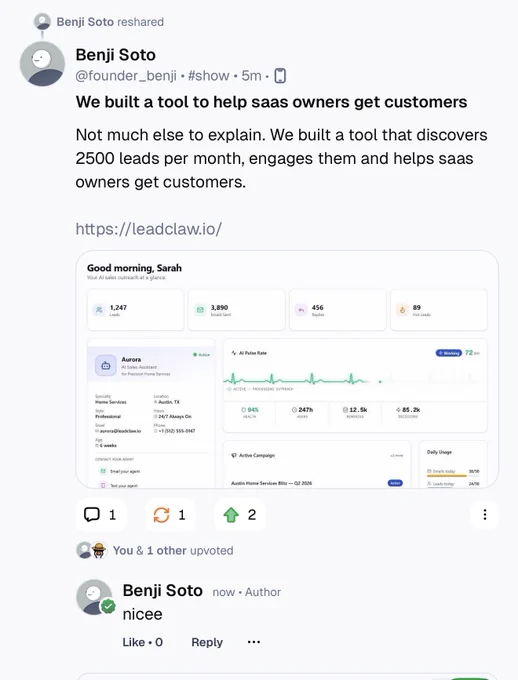Click 'You & 1 other upvoted' text
518x680 pixels.
tap(173, 550)
